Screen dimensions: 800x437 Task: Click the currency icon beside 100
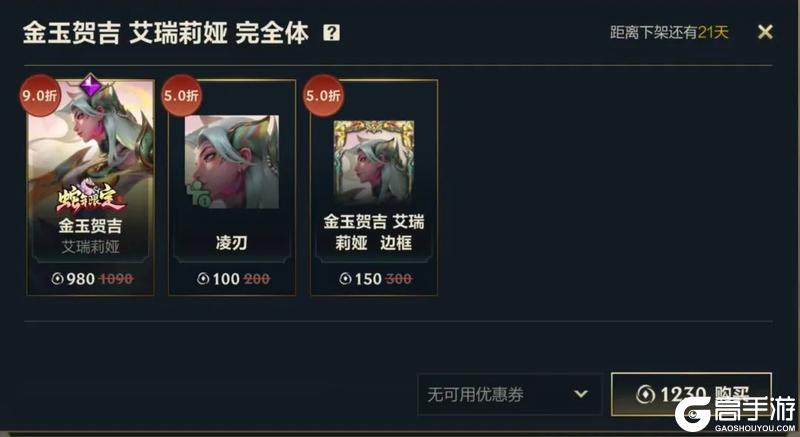204,278
